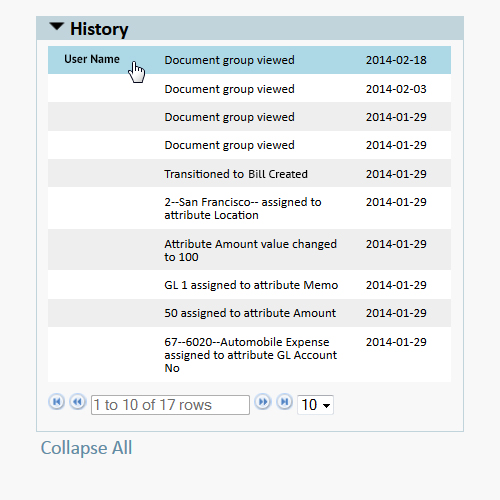
Task: Click the History panel title
Action: point(99,29)
